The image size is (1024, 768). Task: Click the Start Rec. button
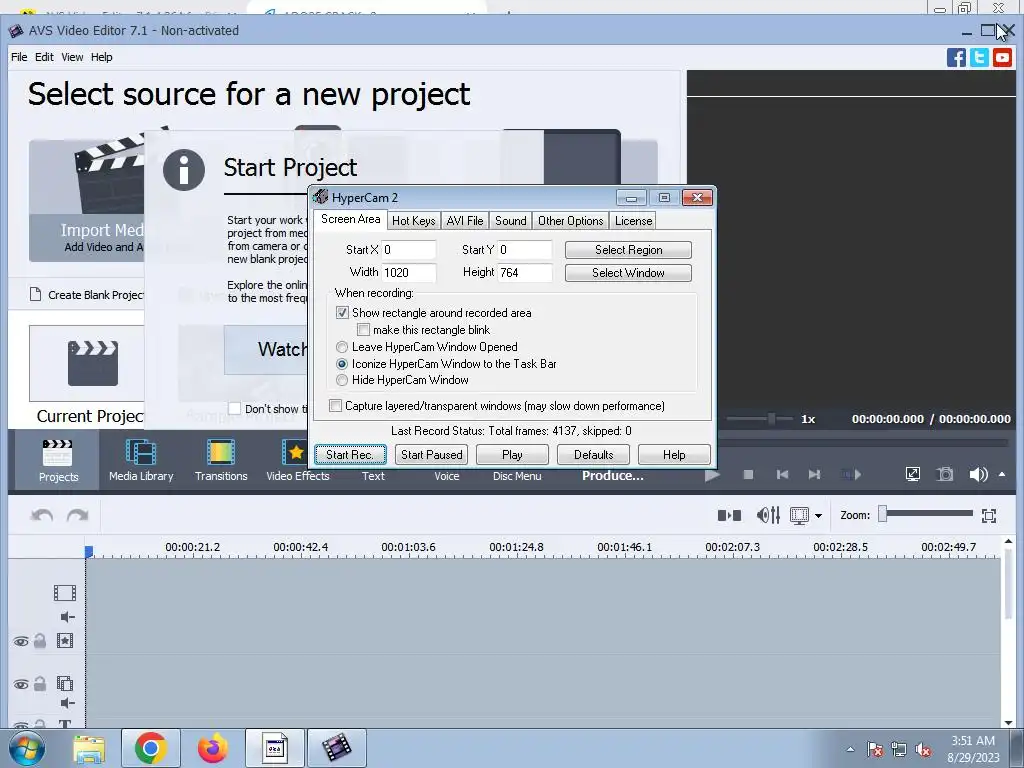coord(350,455)
